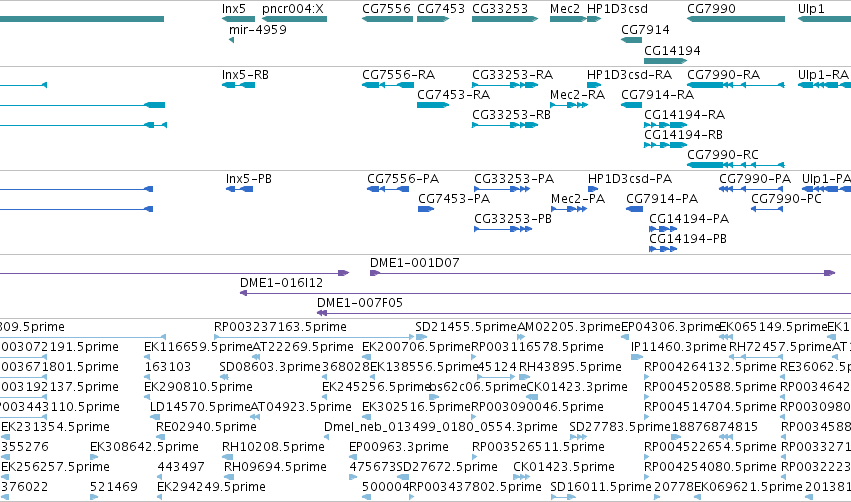Select the CG7990-PC protein feature
The image size is (851, 502).
(x=767, y=209)
